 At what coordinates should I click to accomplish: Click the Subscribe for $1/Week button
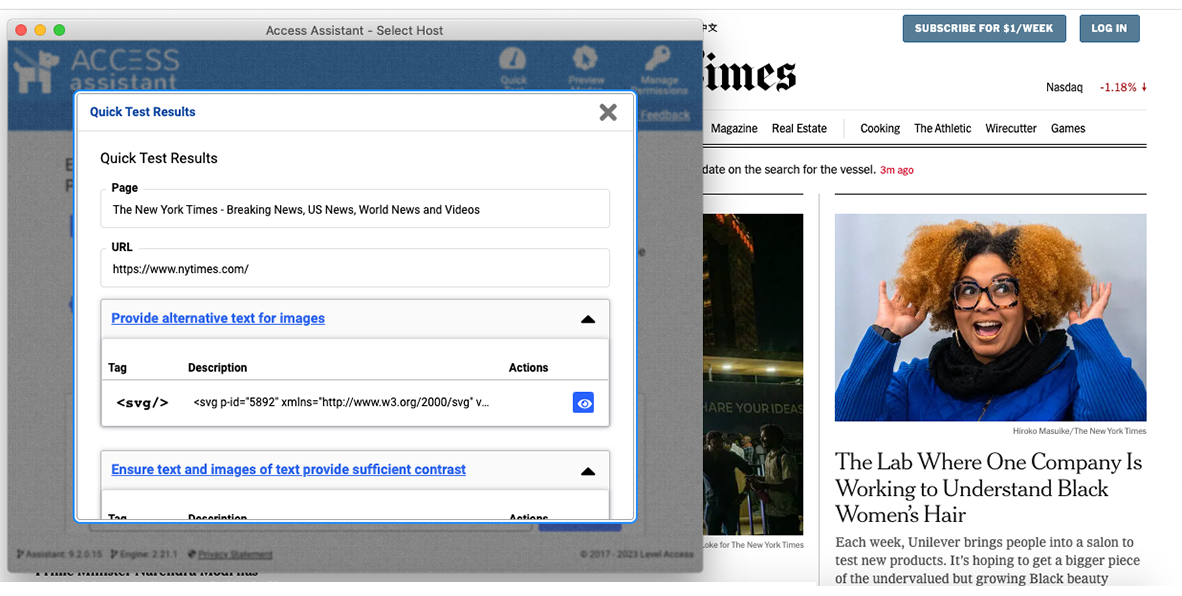click(984, 28)
